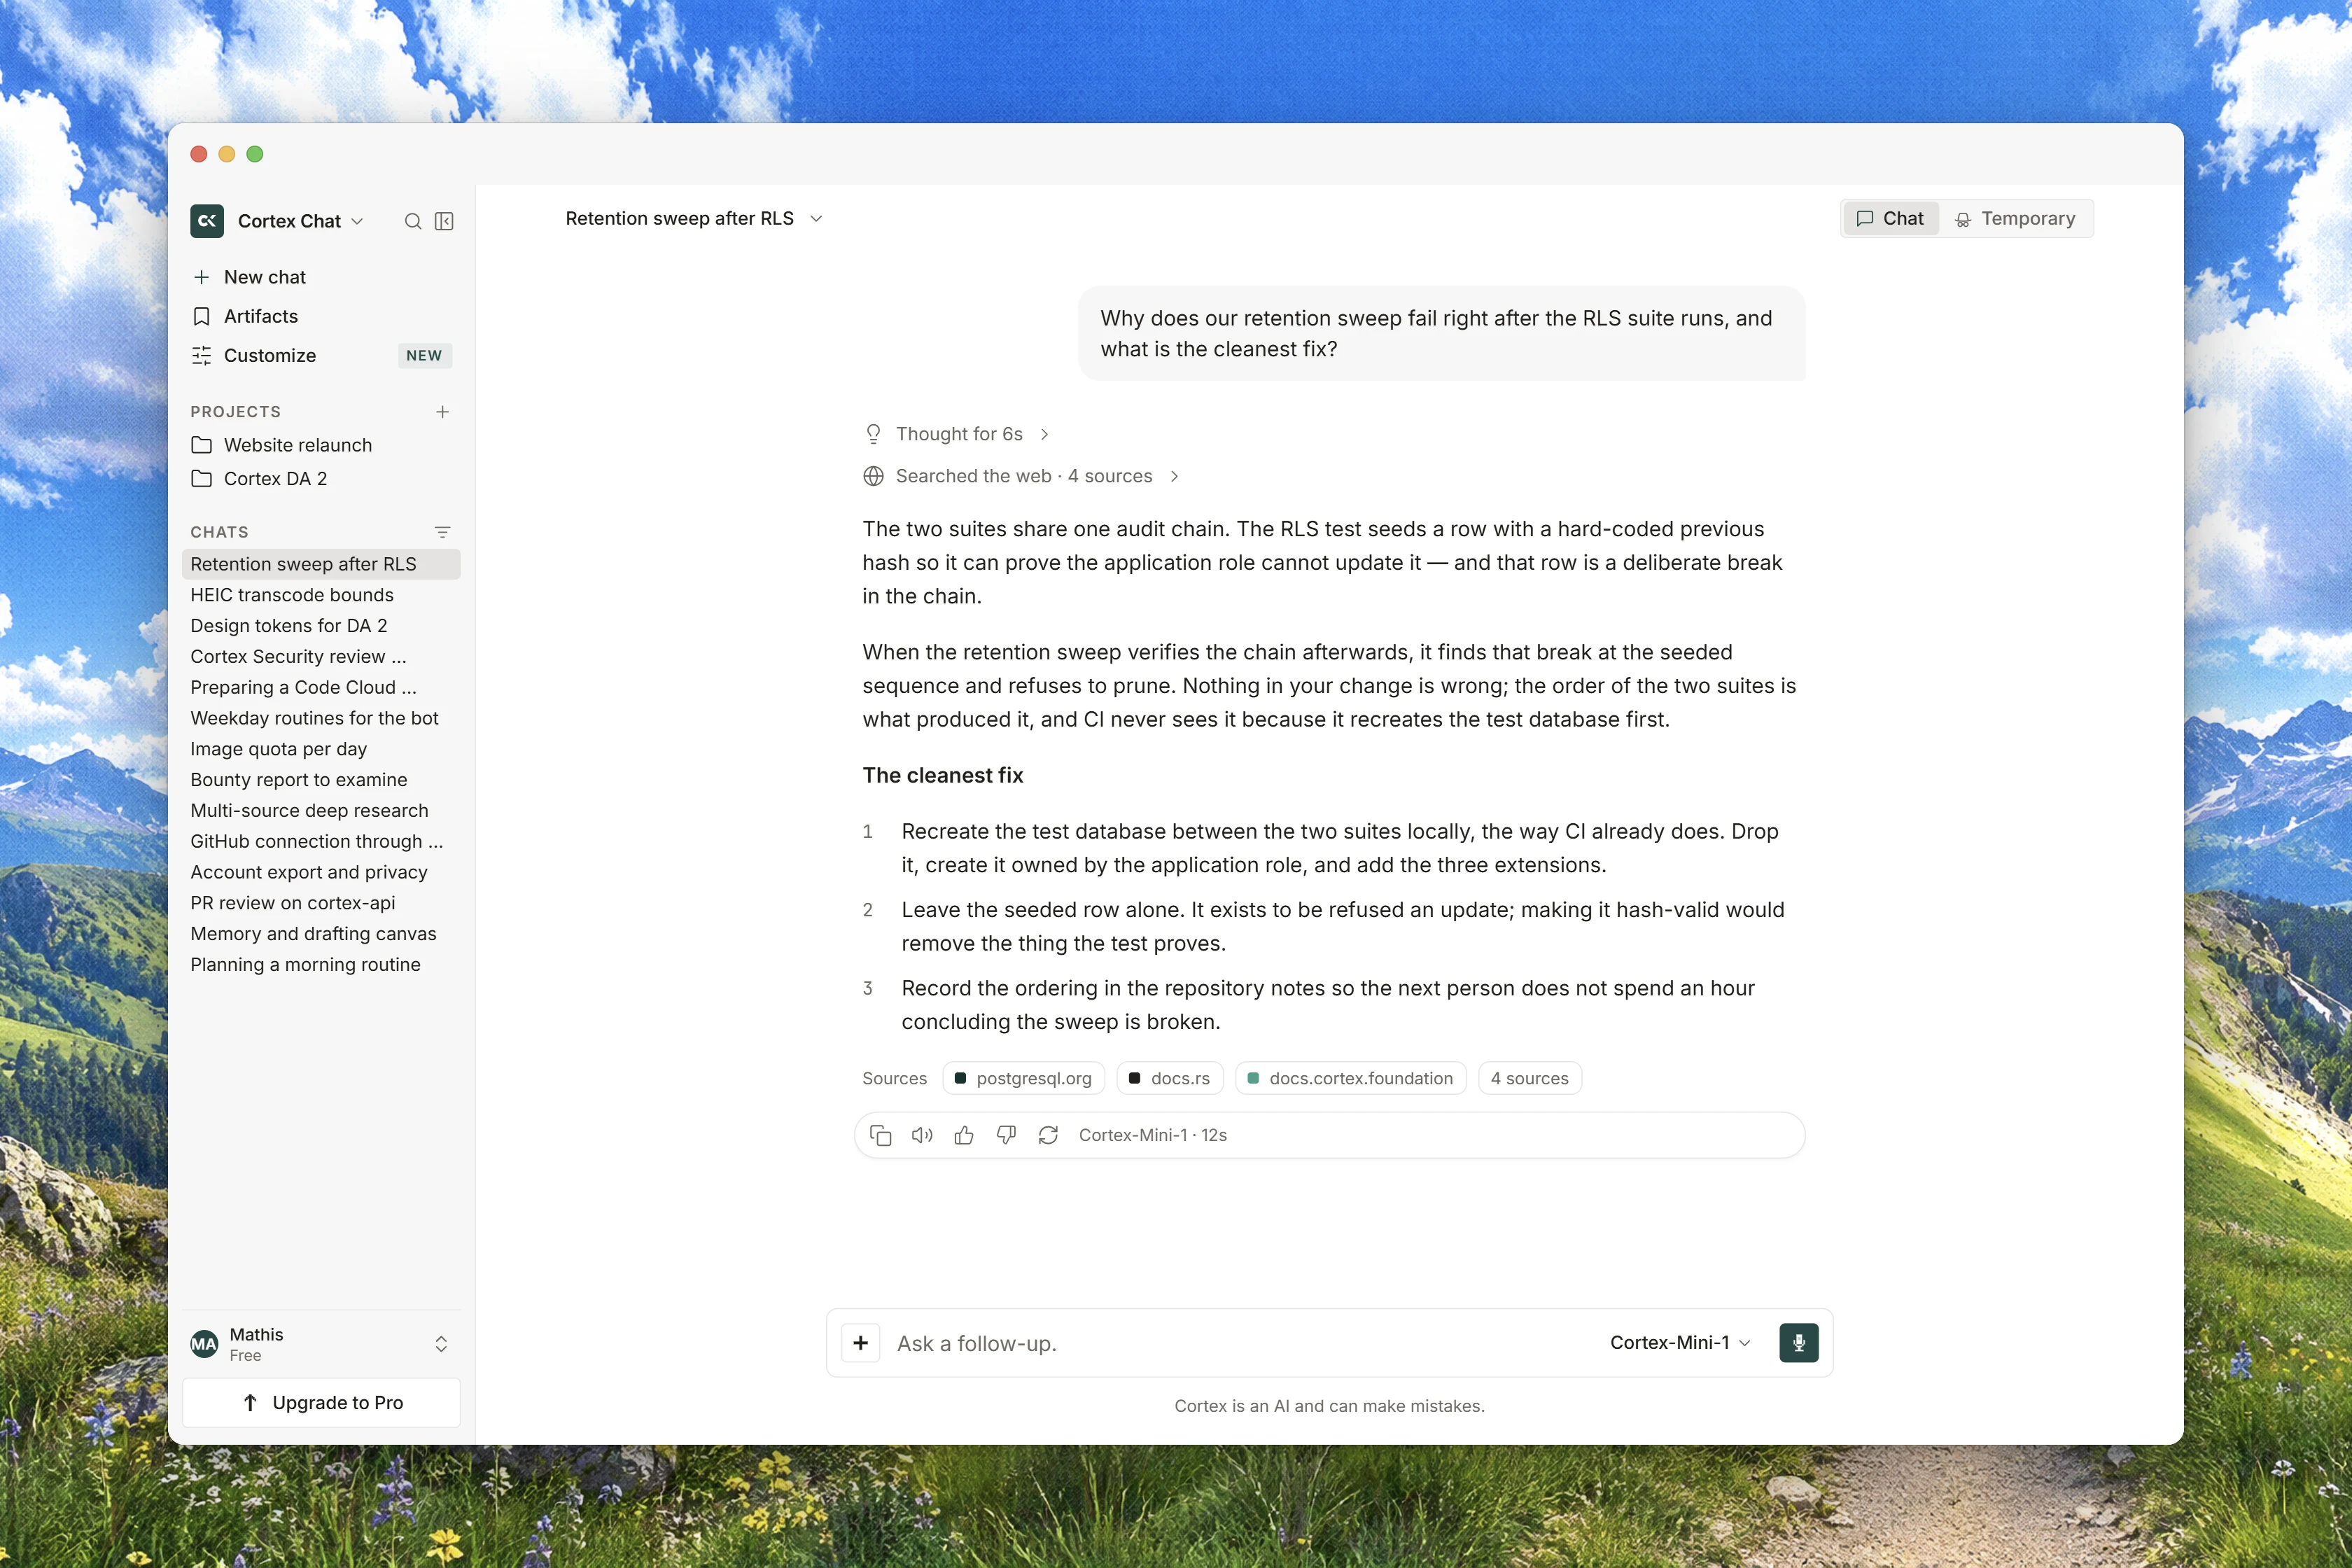The image size is (2352, 1568).
Task: Open the Planning a morning routine chat
Action: pyautogui.click(x=321, y=965)
